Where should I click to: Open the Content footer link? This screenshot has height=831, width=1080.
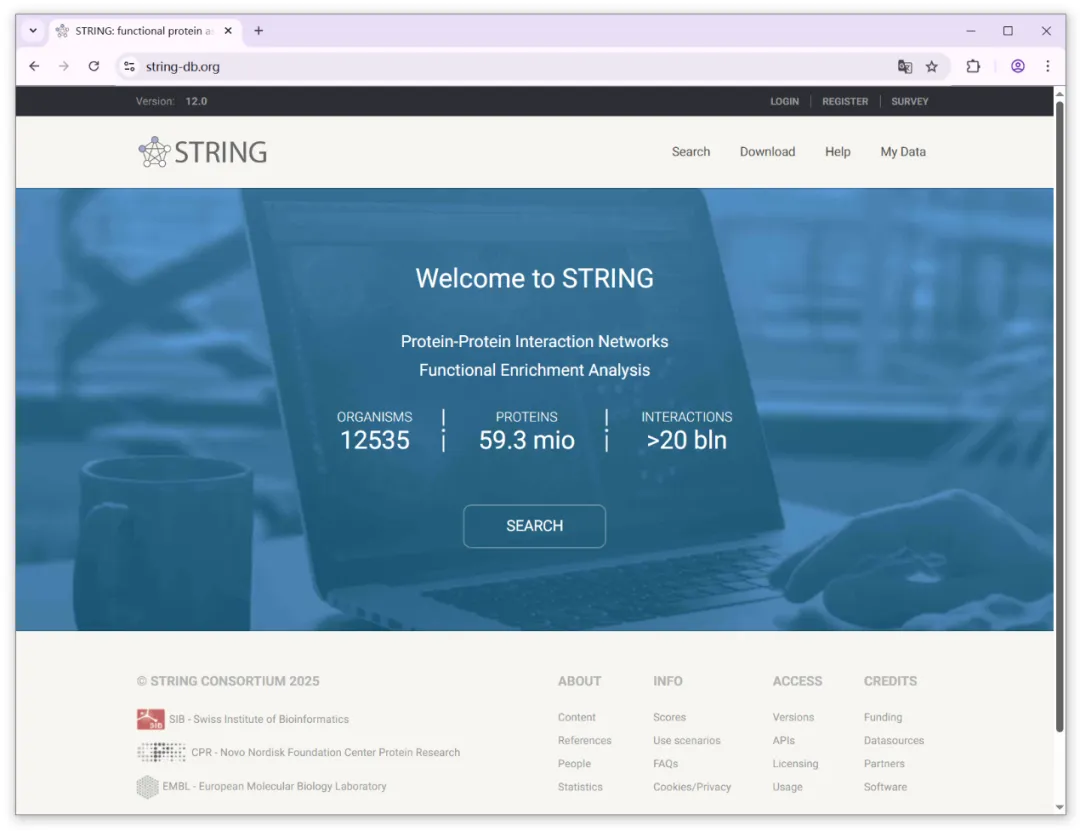tap(577, 717)
